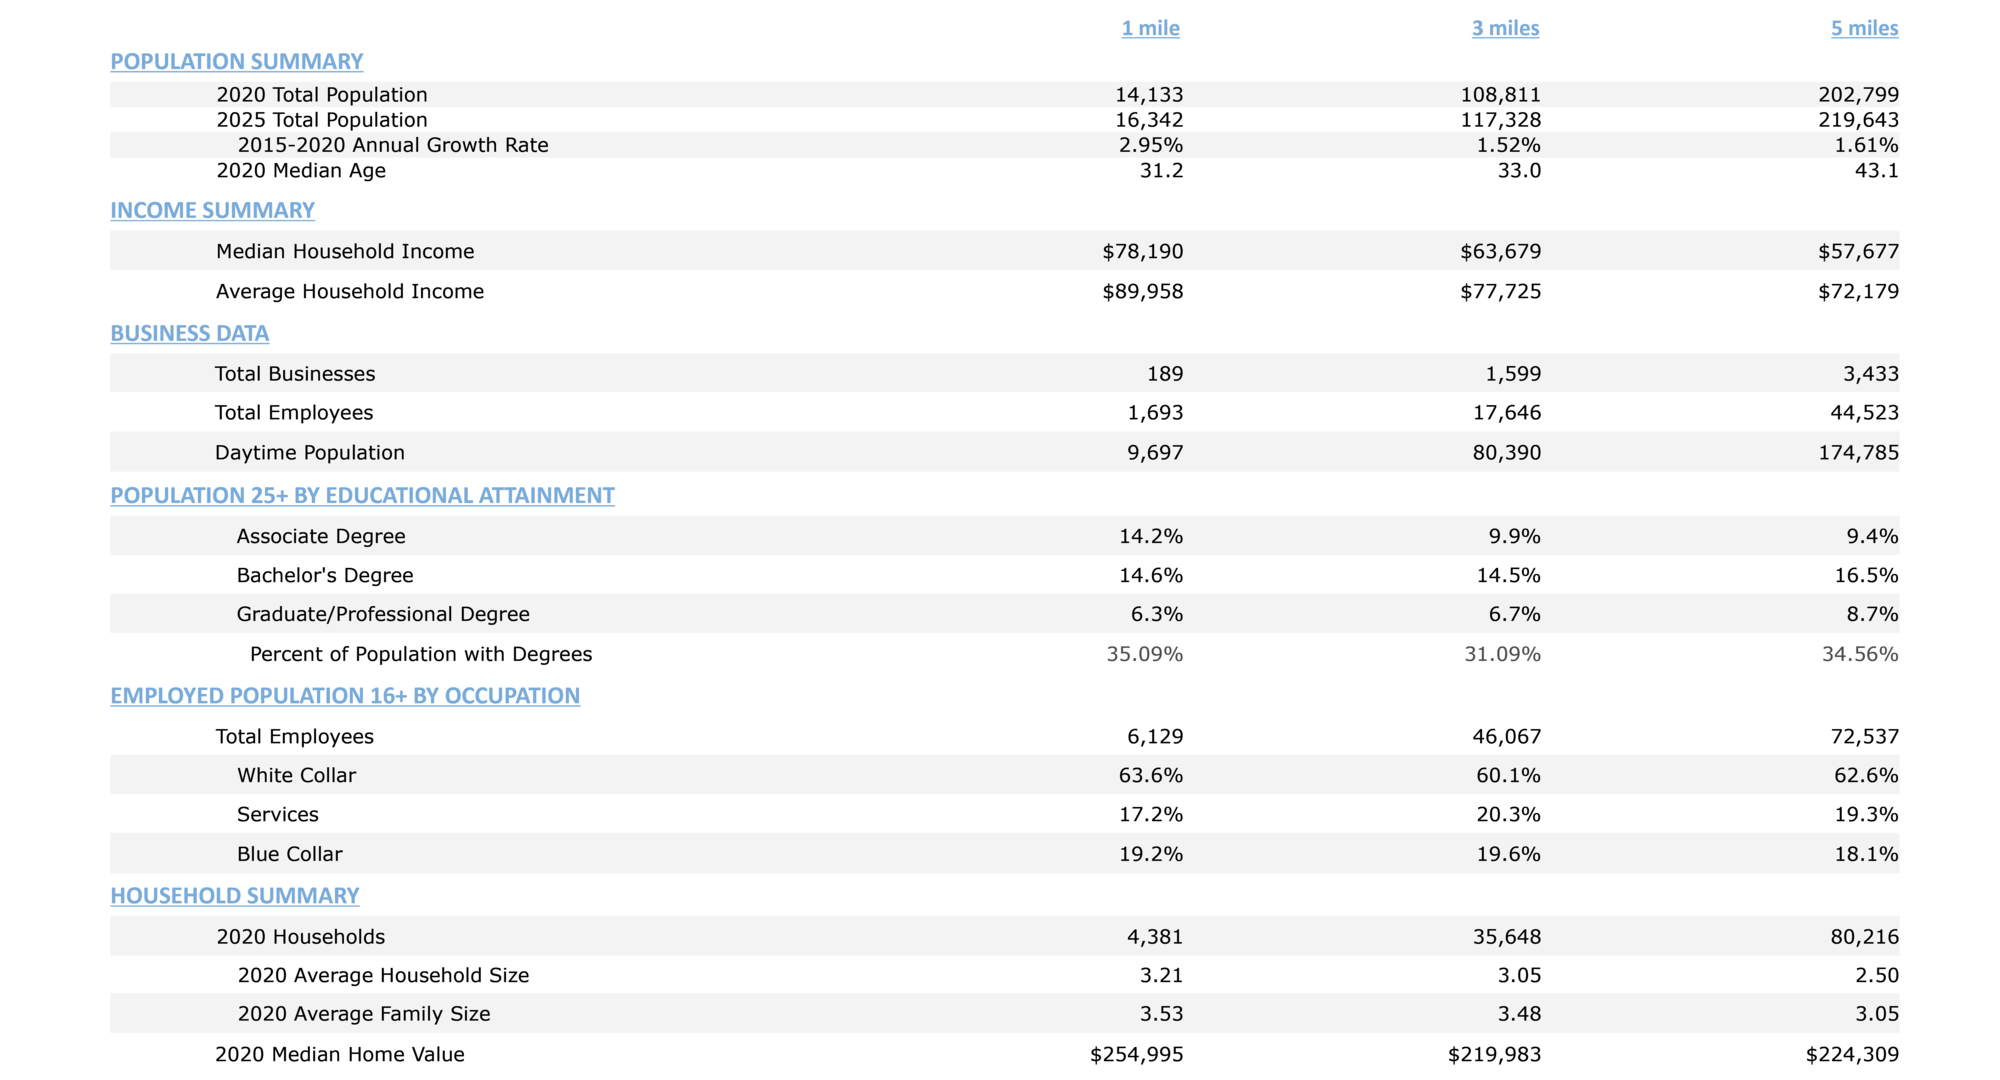Open the Population Summary heading link

coord(236,61)
